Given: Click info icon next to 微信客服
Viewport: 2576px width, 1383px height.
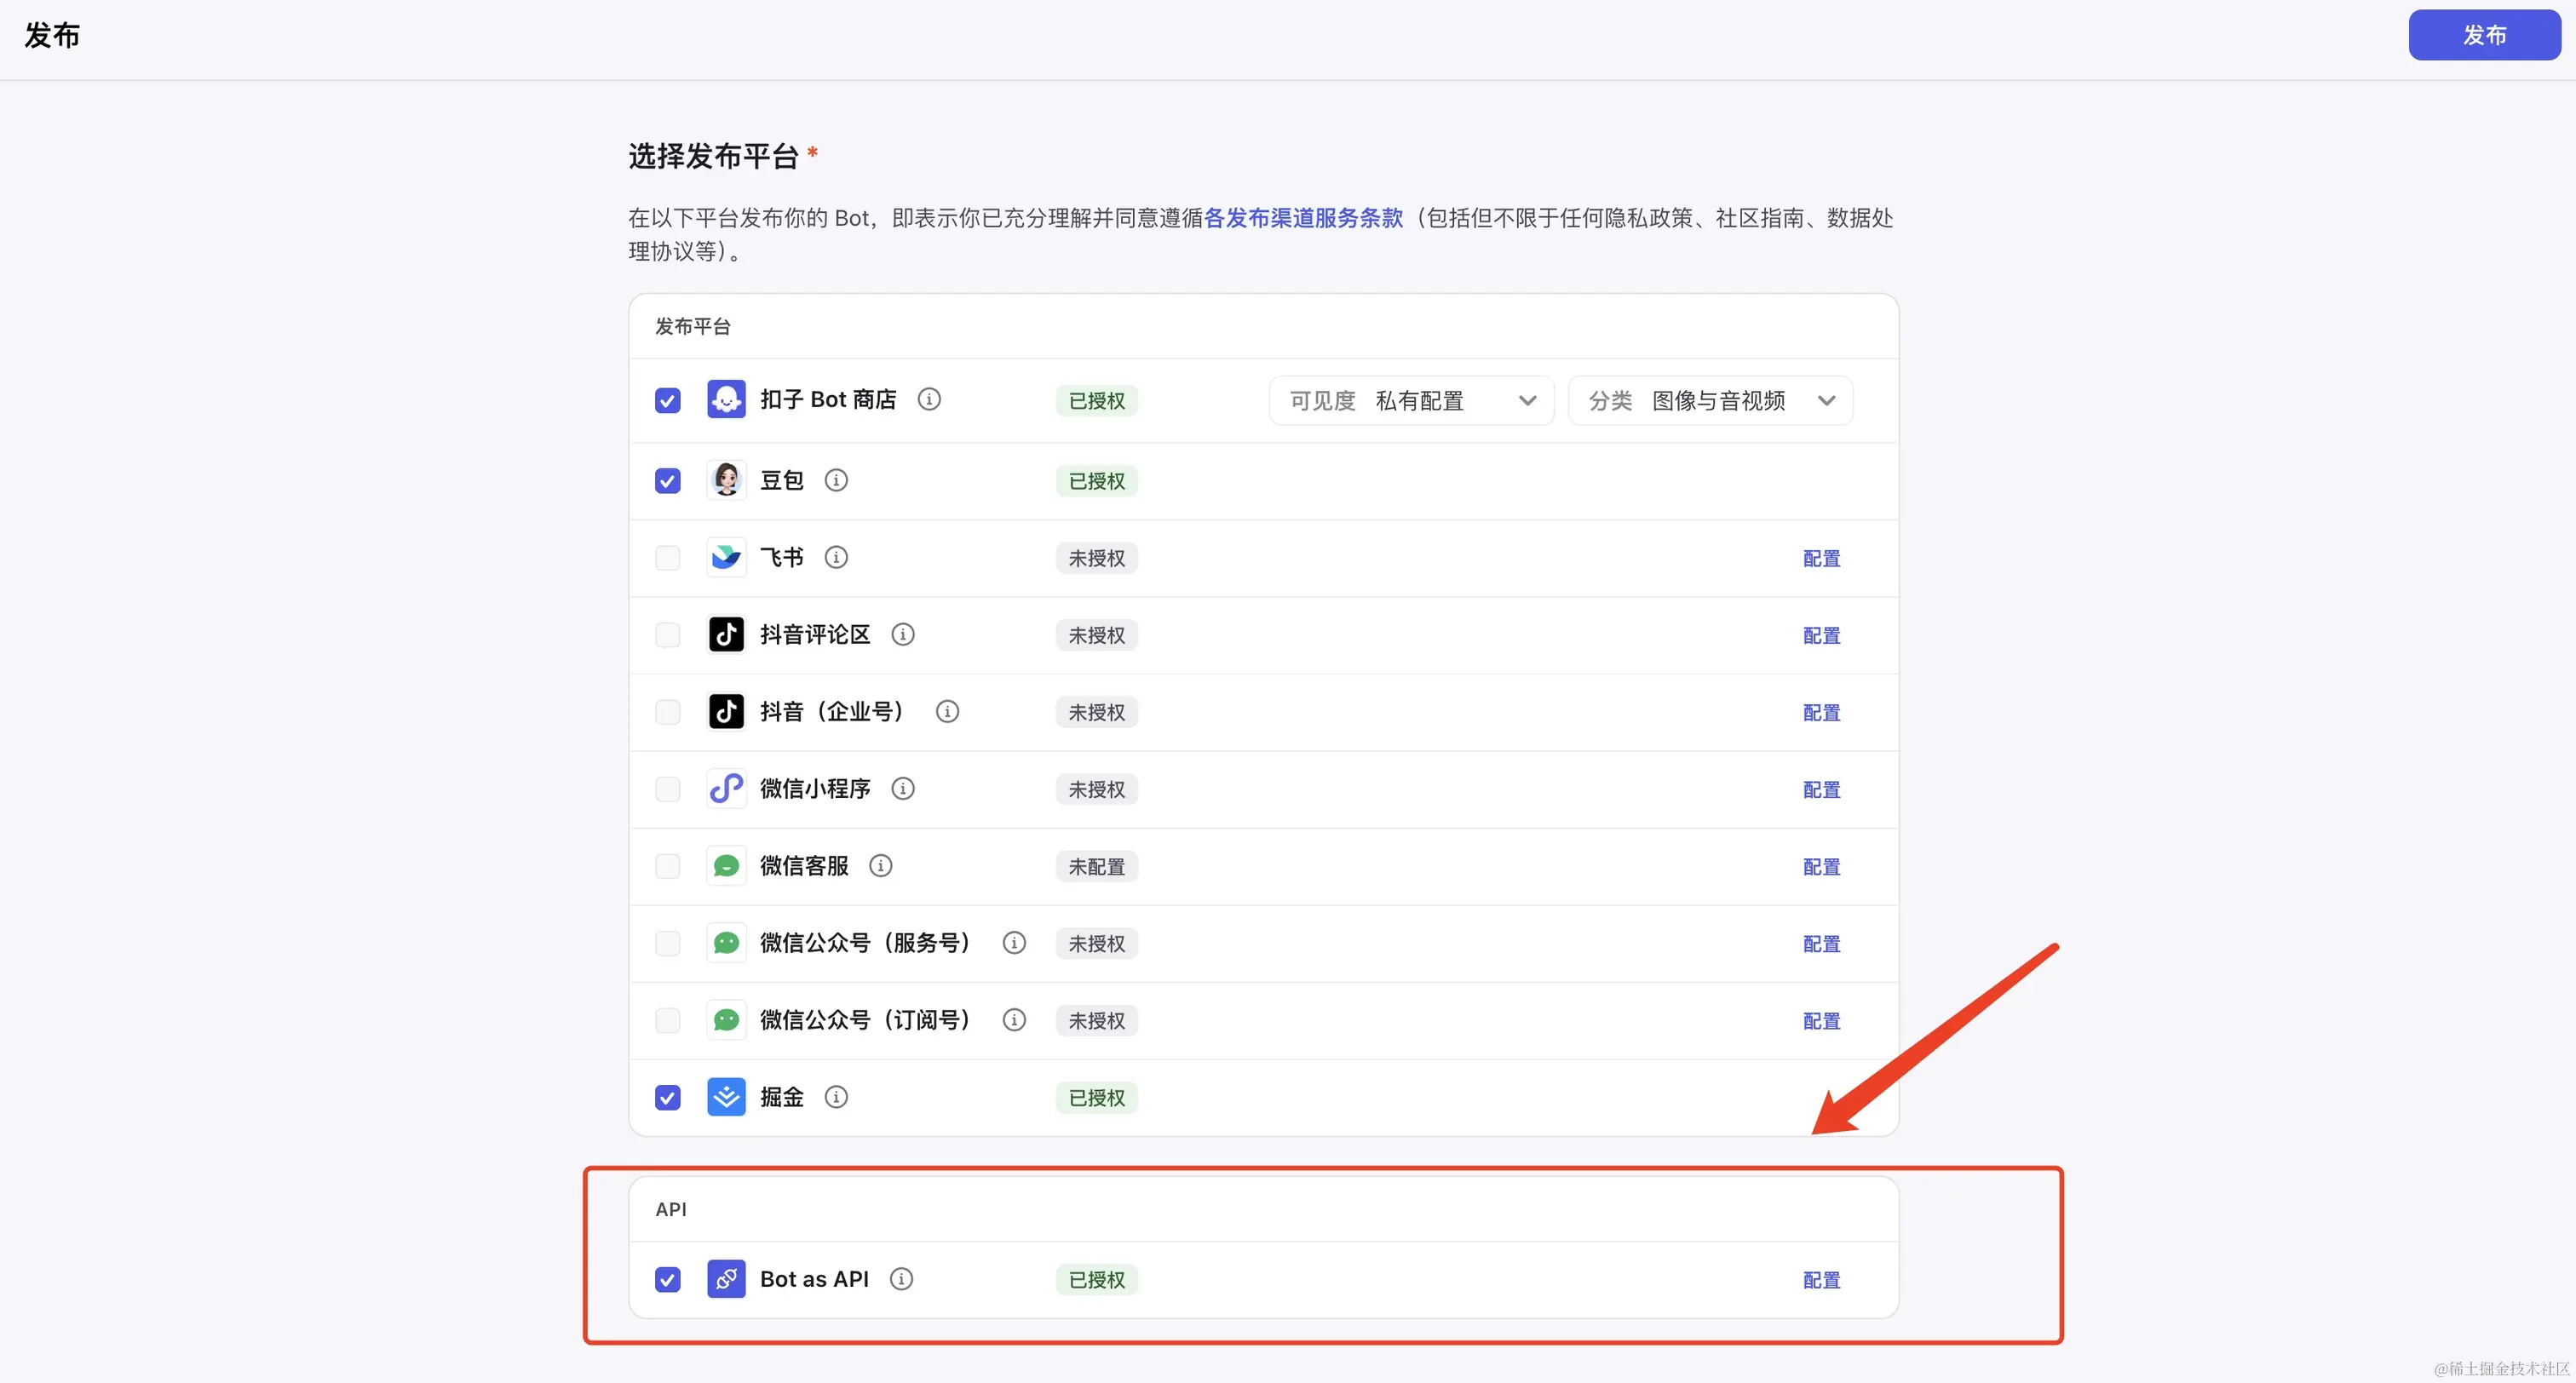Looking at the screenshot, I should tap(880, 865).
